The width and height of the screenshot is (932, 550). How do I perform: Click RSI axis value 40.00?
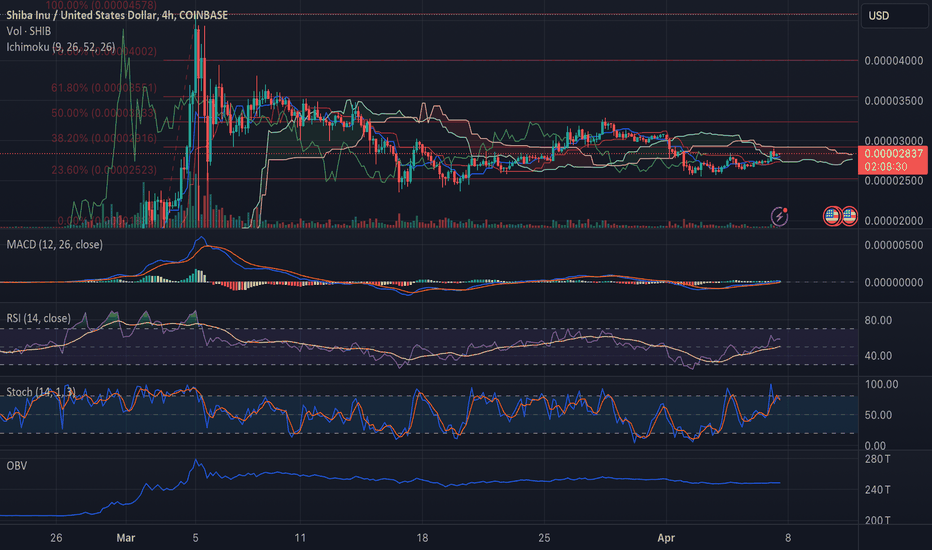[x=878, y=356]
